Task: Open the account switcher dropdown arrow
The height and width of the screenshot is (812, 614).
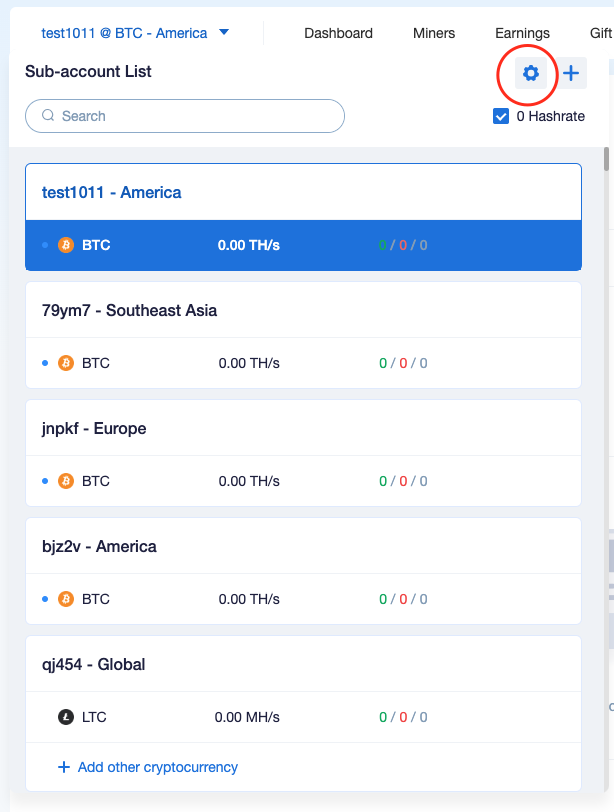Action: [x=224, y=32]
